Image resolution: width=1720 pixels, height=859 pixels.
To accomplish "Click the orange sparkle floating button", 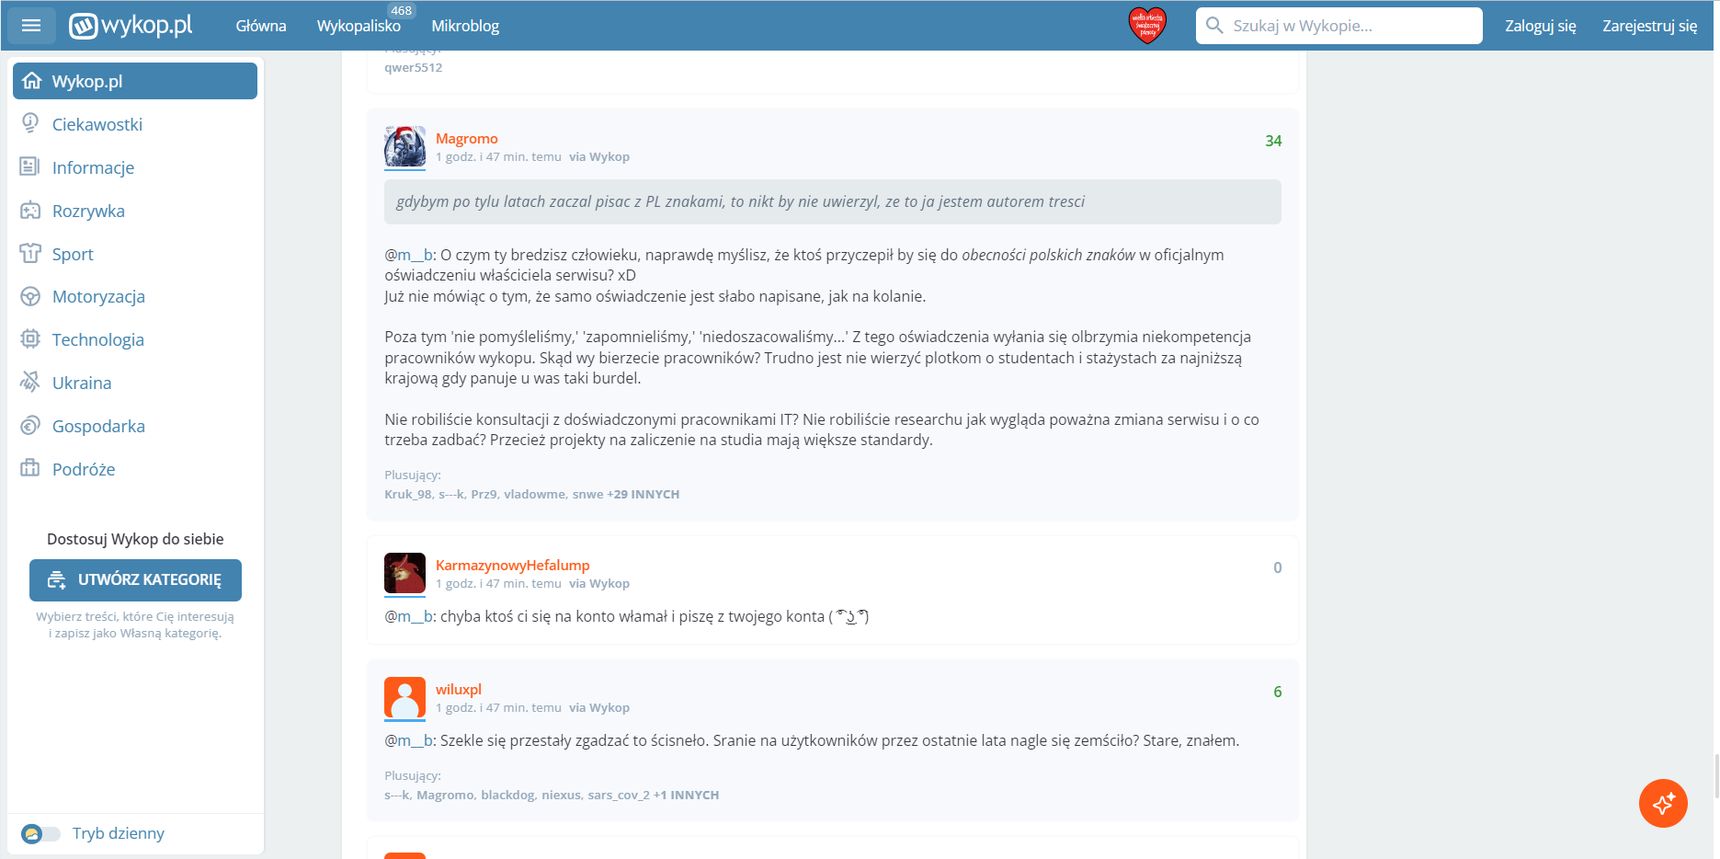I will coord(1663,803).
